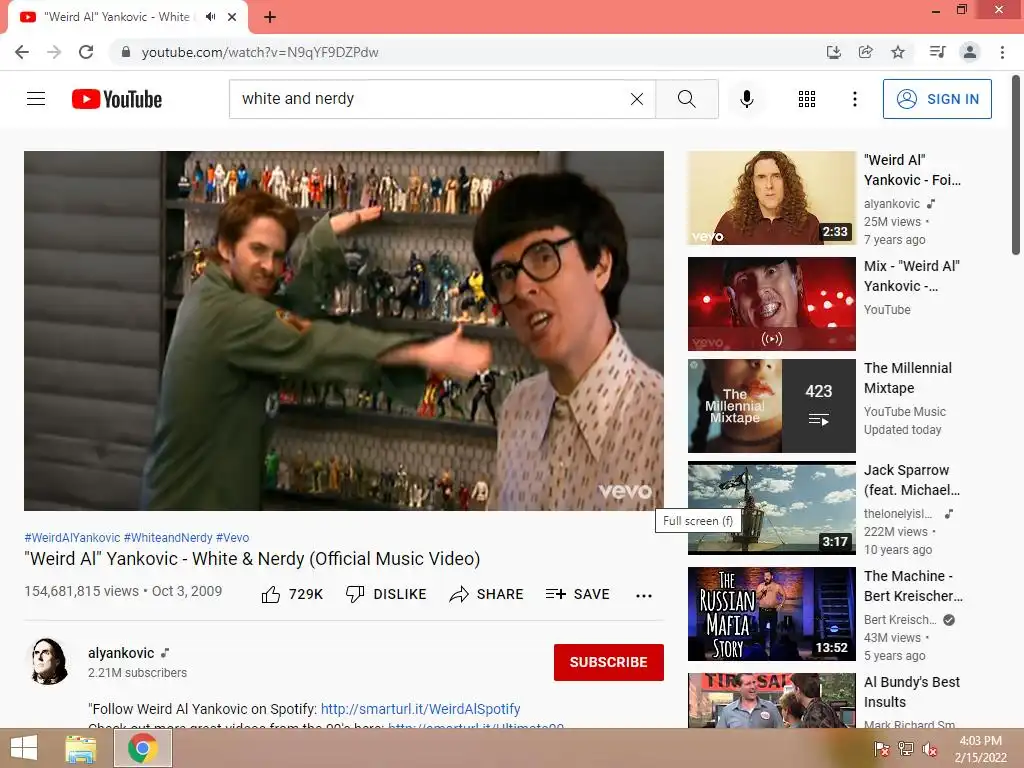Open the alyankovic channel name link
Image resolution: width=1024 pixels, height=768 pixels.
tap(121, 653)
